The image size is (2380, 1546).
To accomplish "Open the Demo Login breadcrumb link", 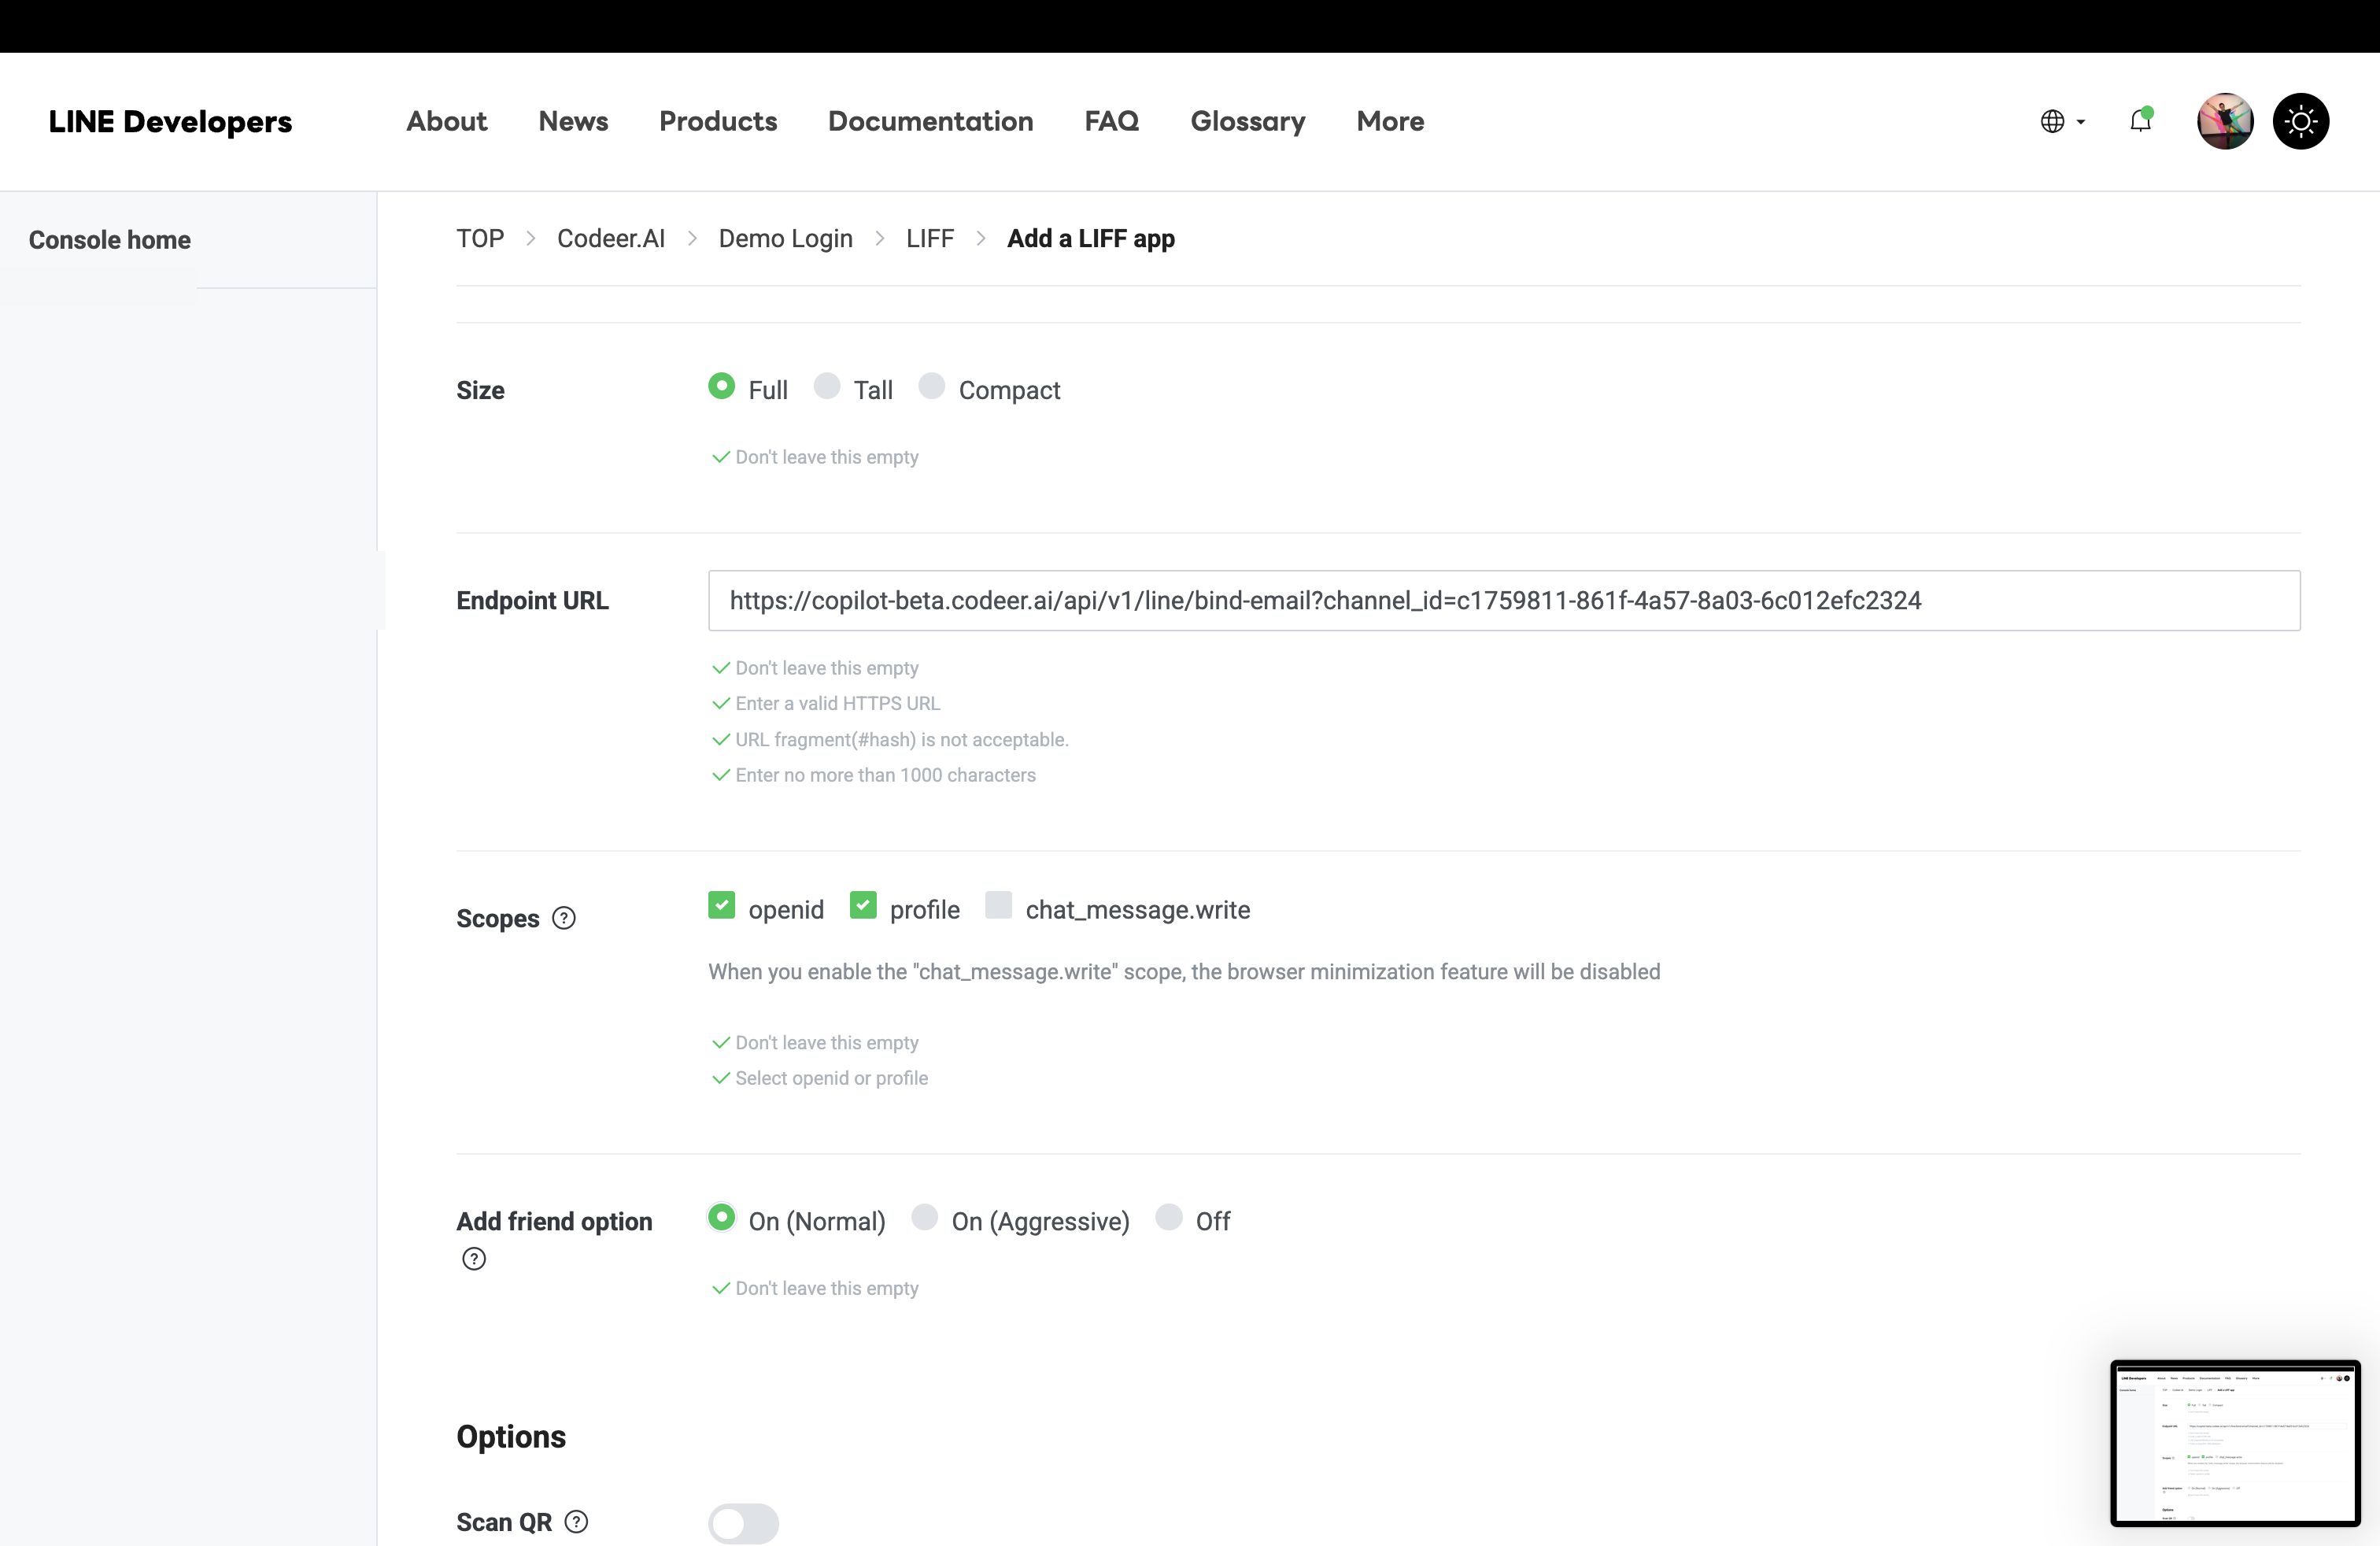I will click(x=785, y=238).
